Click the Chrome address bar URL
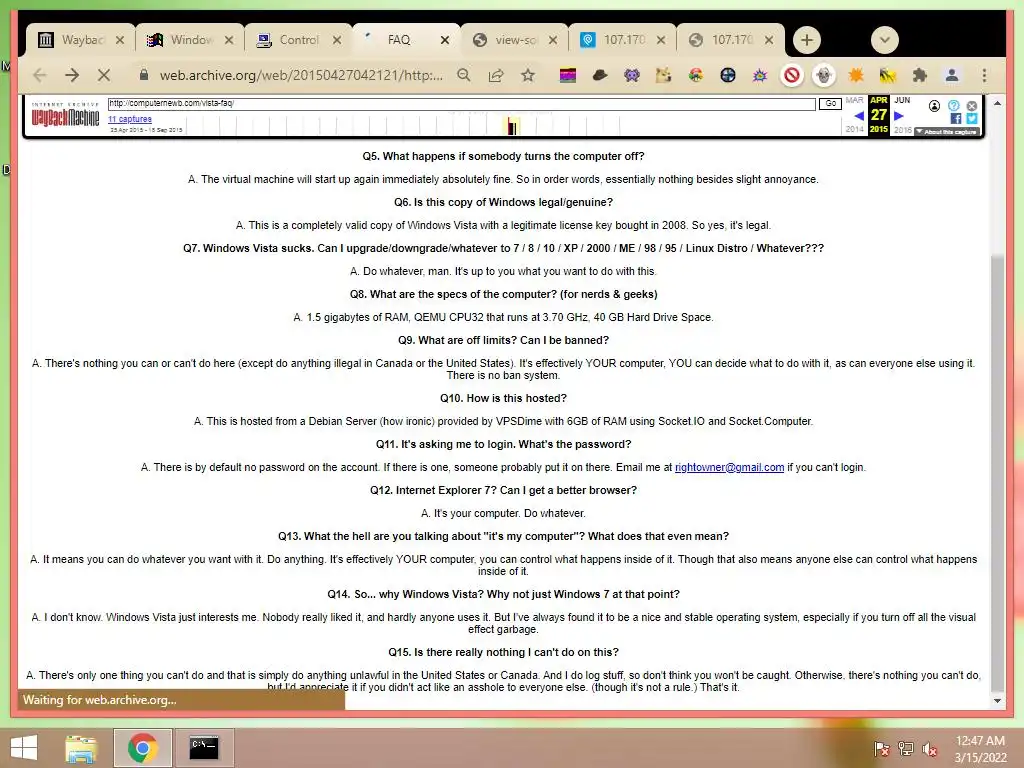Screen dimensions: 1024x768 [301, 75]
